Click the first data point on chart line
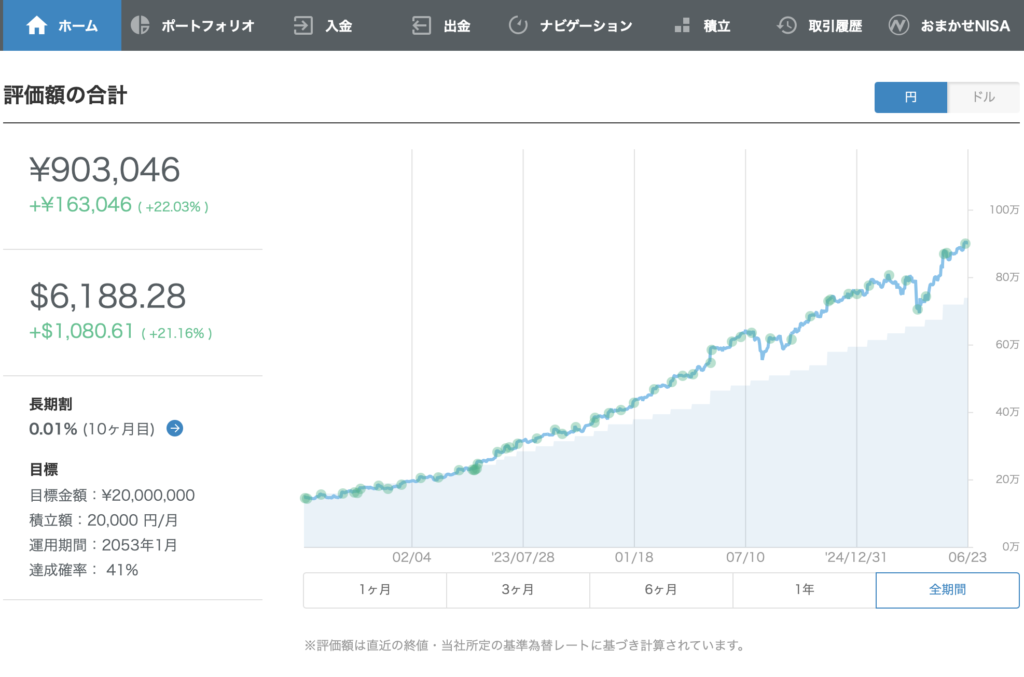Image resolution: width=1024 pixels, height=677 pixels. (x=306, y=498)
